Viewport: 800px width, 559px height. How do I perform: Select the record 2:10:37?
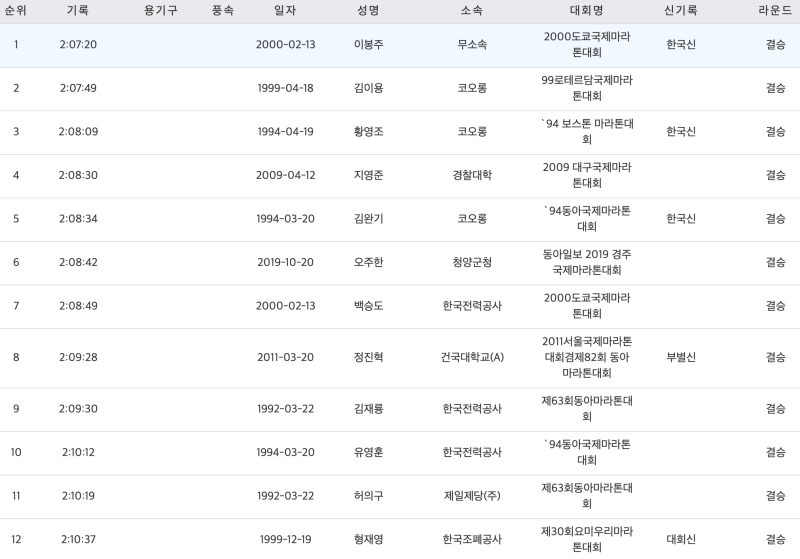click(78, 539)
